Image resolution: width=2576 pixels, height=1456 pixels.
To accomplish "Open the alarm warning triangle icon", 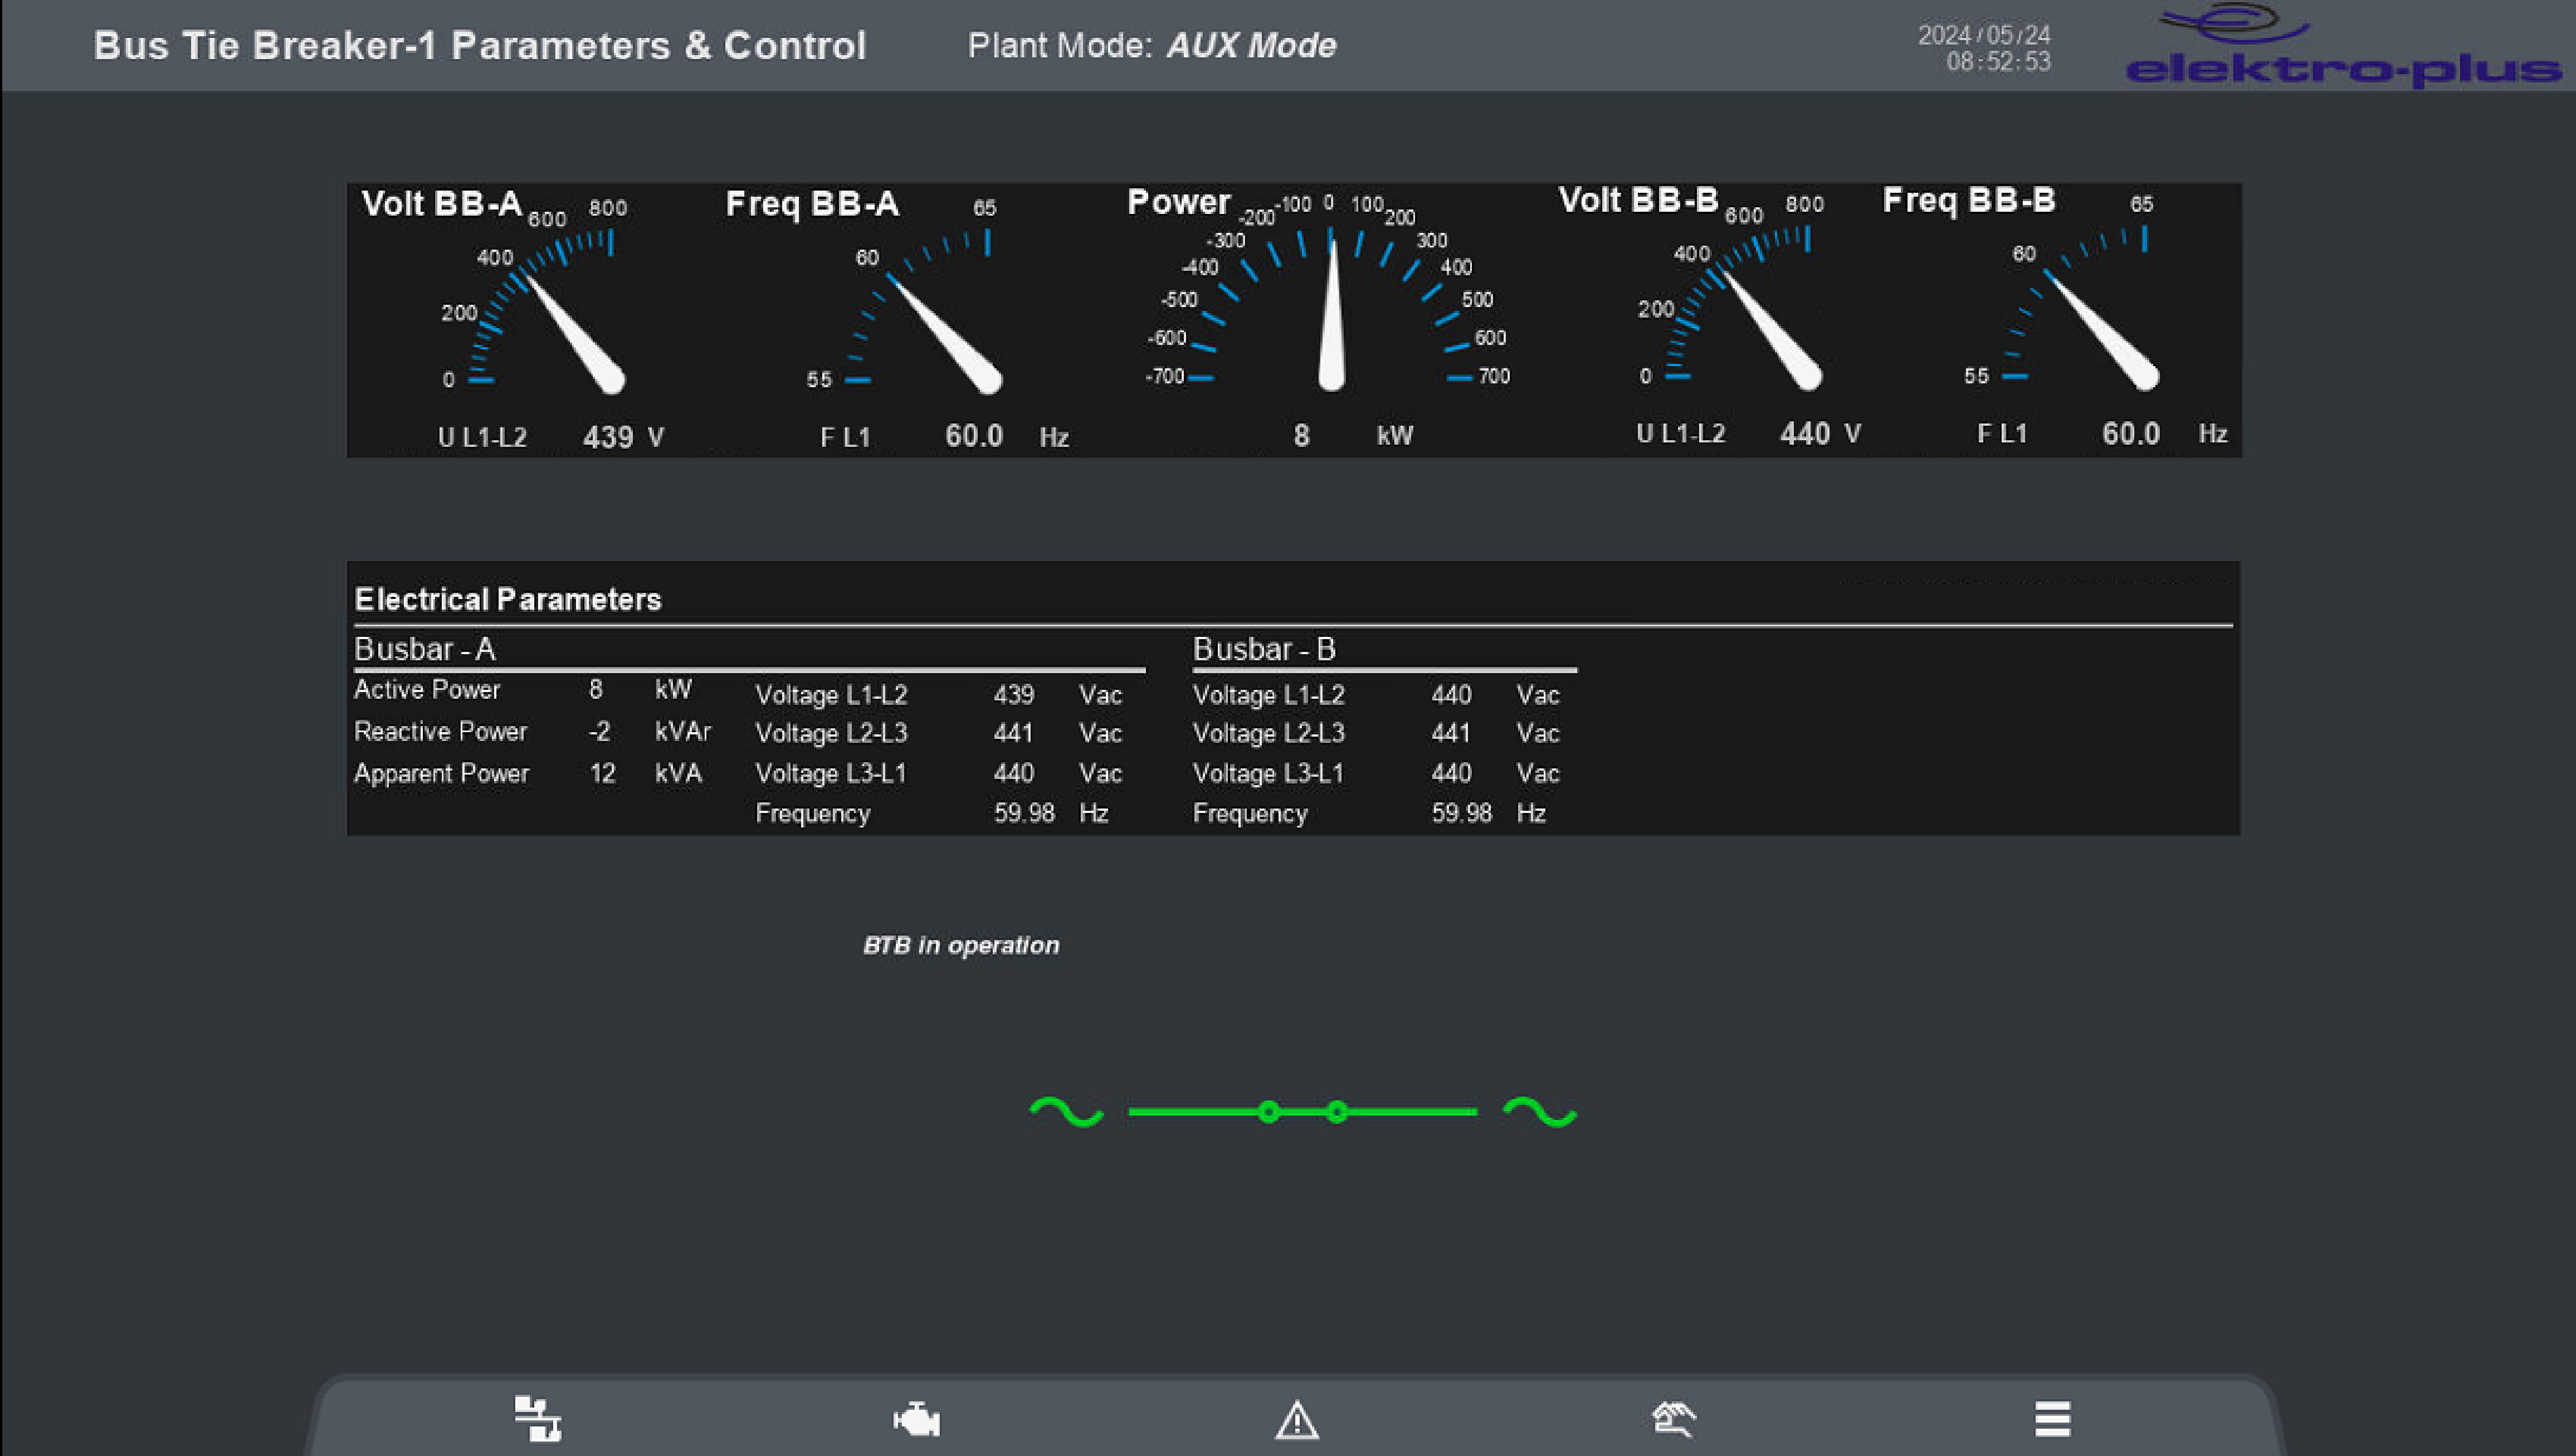I will (1297, 1420).
